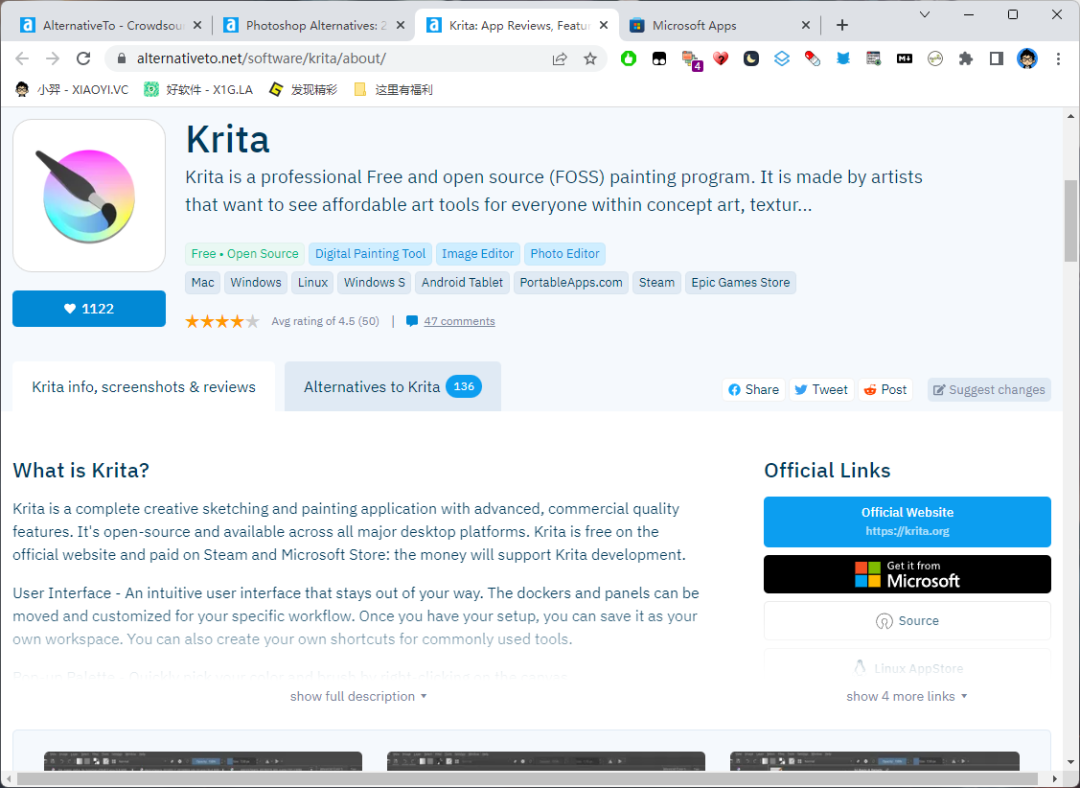The image size is (1080, 788).
Task: Click the Image Editor tag
Action: (x=477, y=253)
